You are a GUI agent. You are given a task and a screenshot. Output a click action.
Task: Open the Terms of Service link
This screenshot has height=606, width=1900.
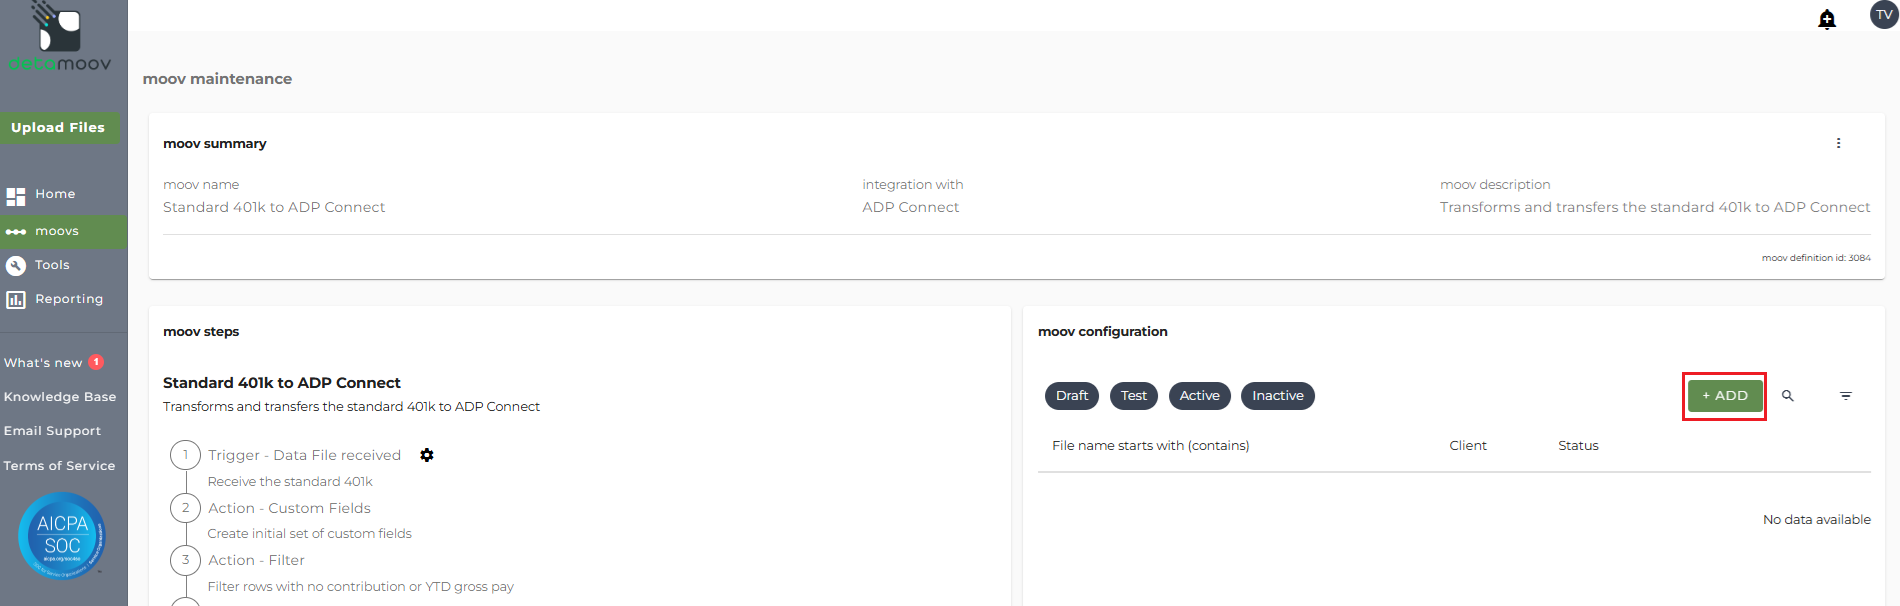click(x=59, y=466)
